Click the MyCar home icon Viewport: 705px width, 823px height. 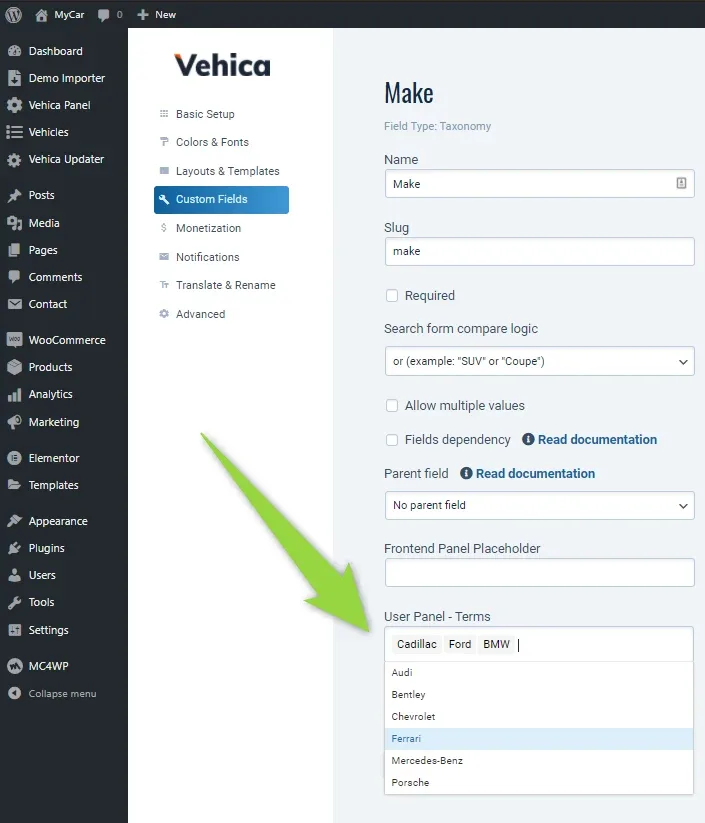pos(41,15)
